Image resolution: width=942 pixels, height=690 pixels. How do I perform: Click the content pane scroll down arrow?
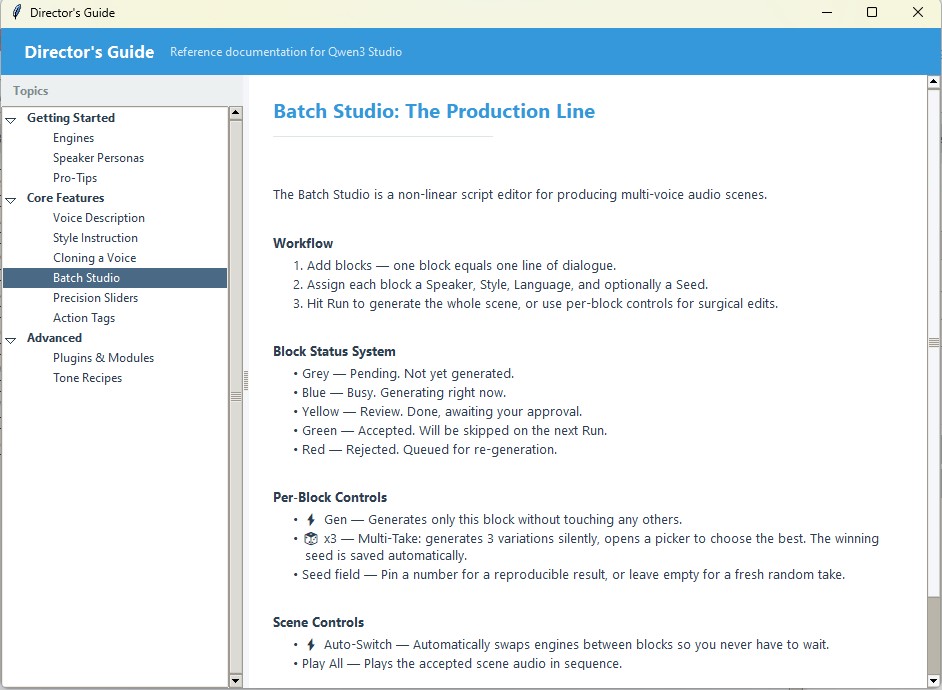[x=934, y=681]
